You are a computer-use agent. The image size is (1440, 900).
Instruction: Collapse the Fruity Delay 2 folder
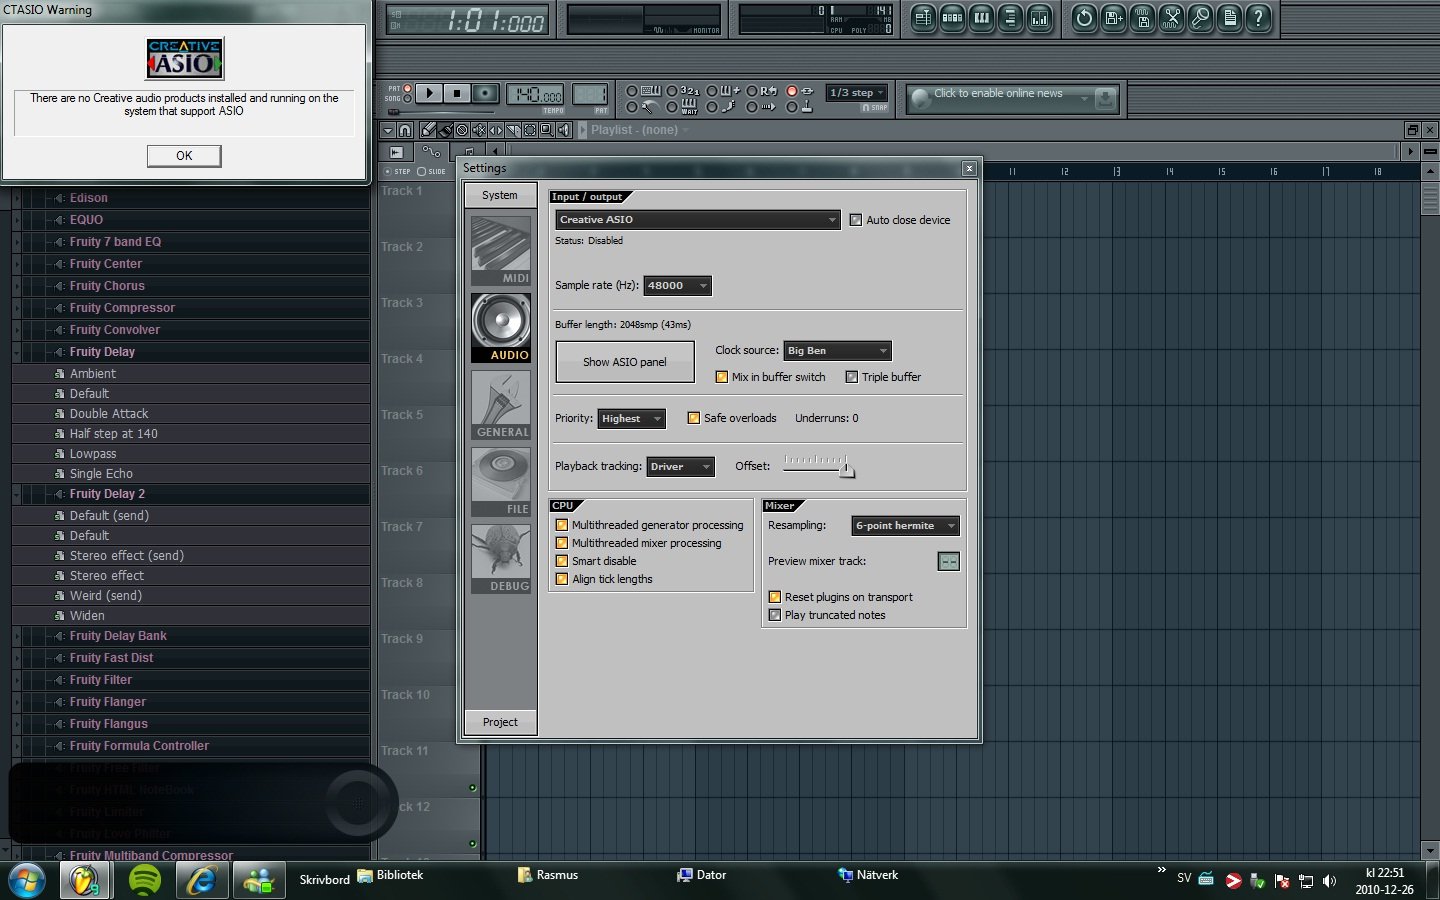coord(17,494)
